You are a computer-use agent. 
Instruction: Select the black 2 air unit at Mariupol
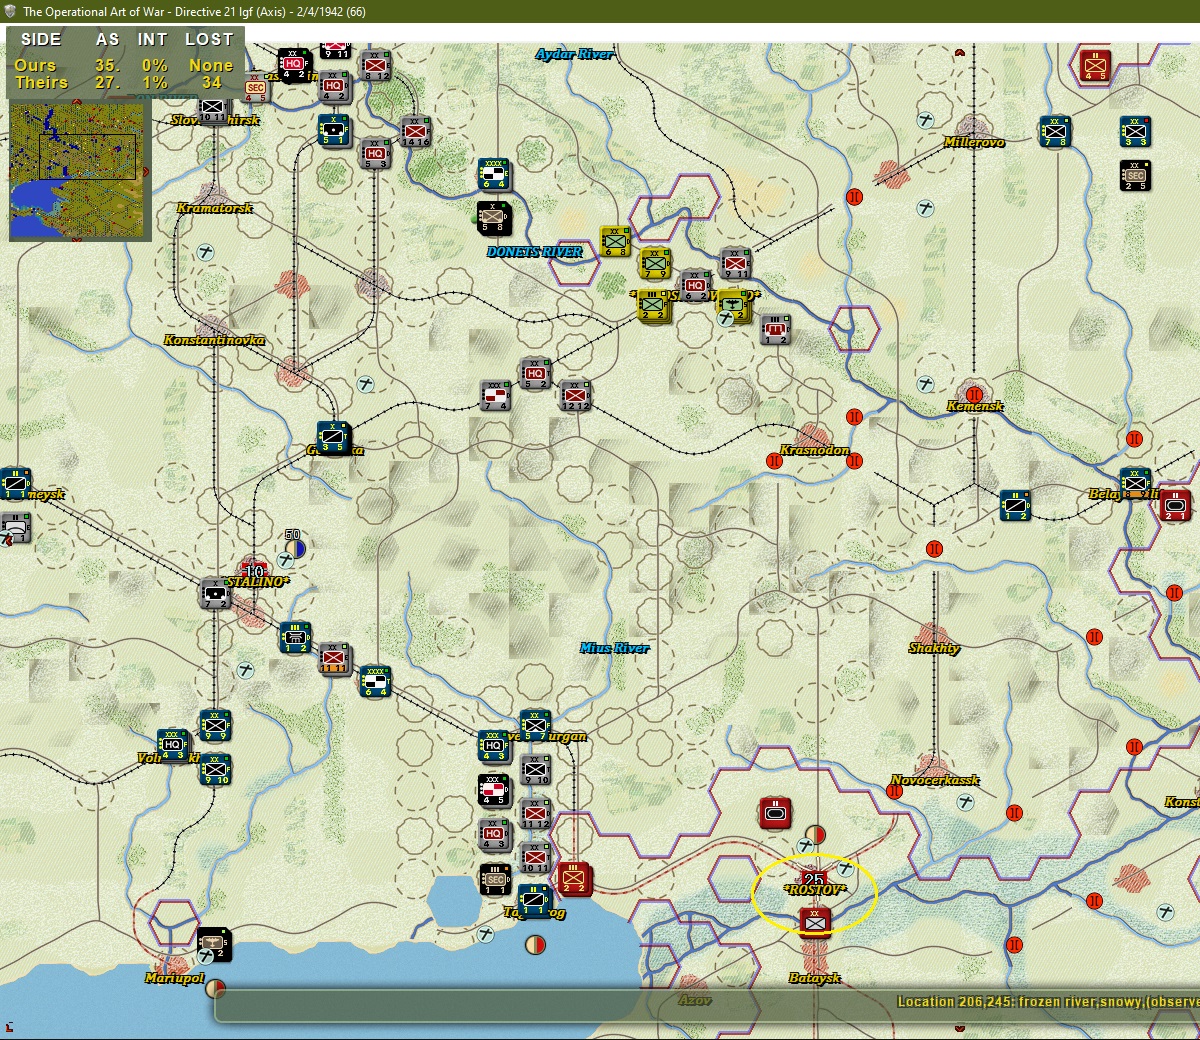pyautogui.click(x=215, y=945)
